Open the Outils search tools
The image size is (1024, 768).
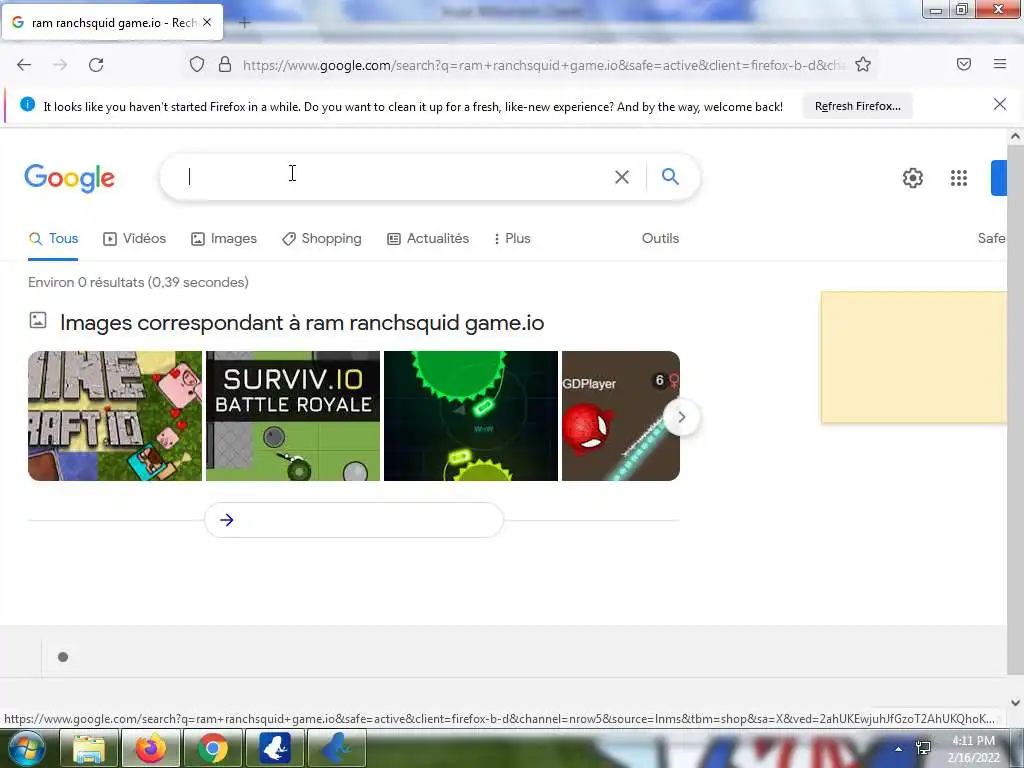click(660, 238)
